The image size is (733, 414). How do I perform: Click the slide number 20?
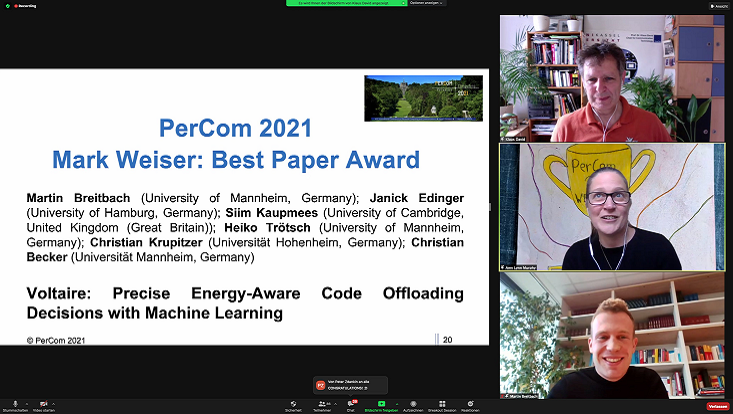click(447, 340)
